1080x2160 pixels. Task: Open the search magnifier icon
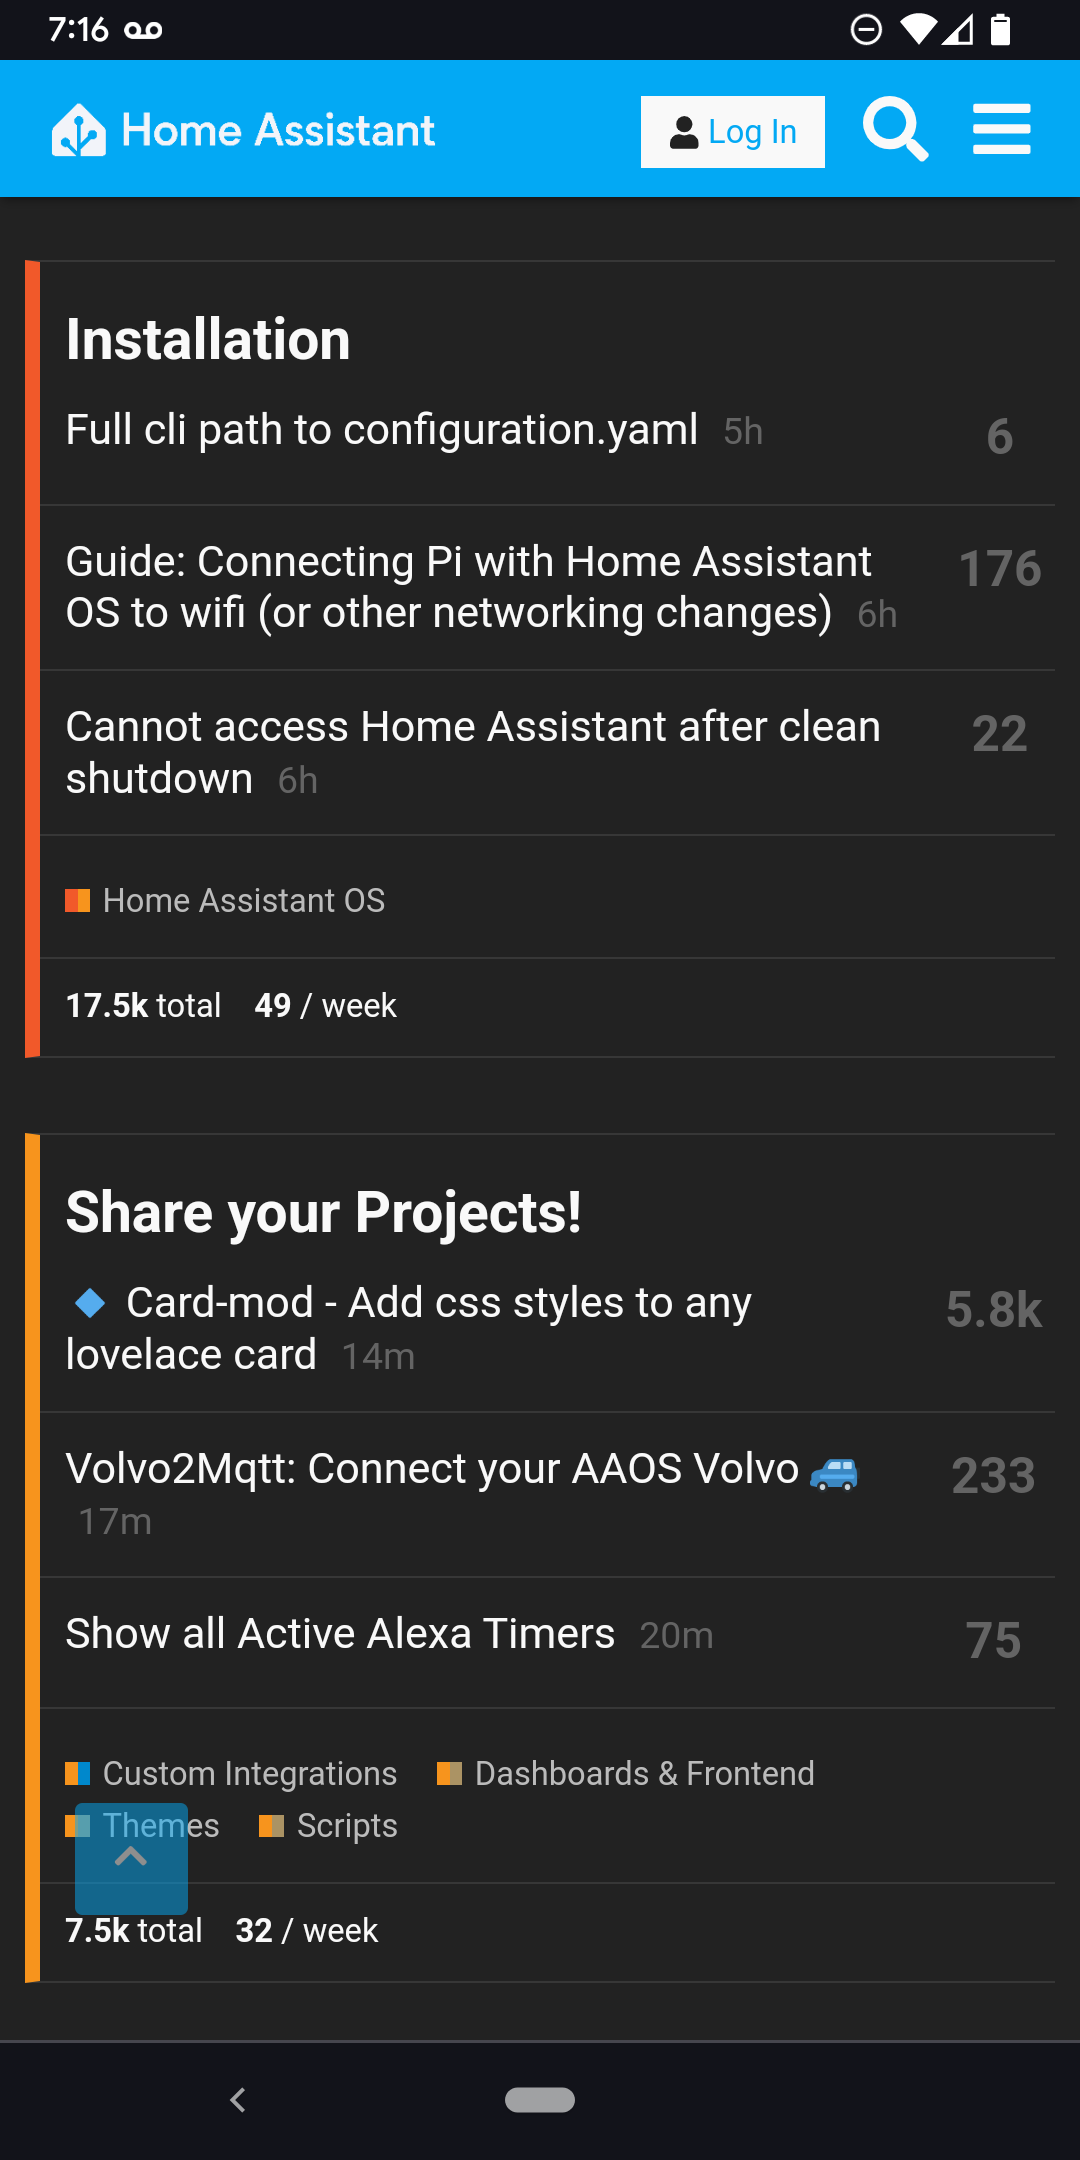[x=895, y=130]
